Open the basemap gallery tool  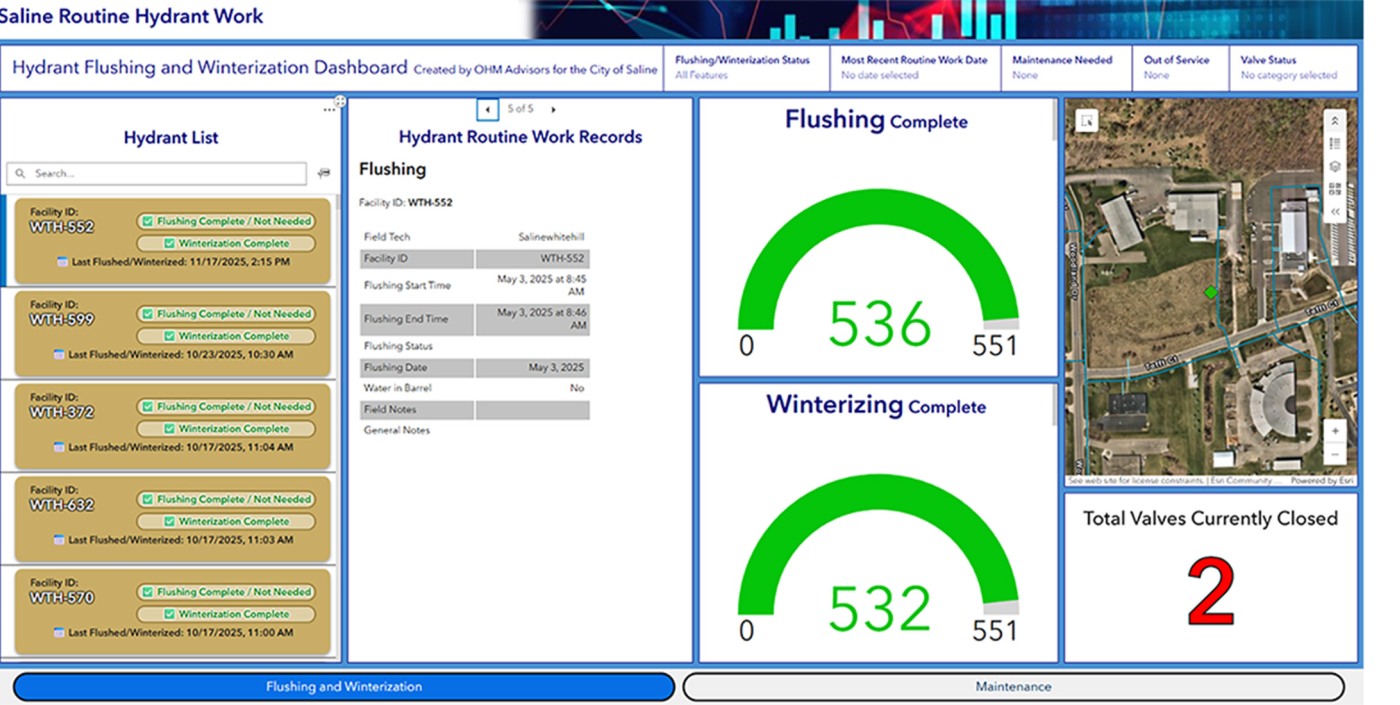1335,190
